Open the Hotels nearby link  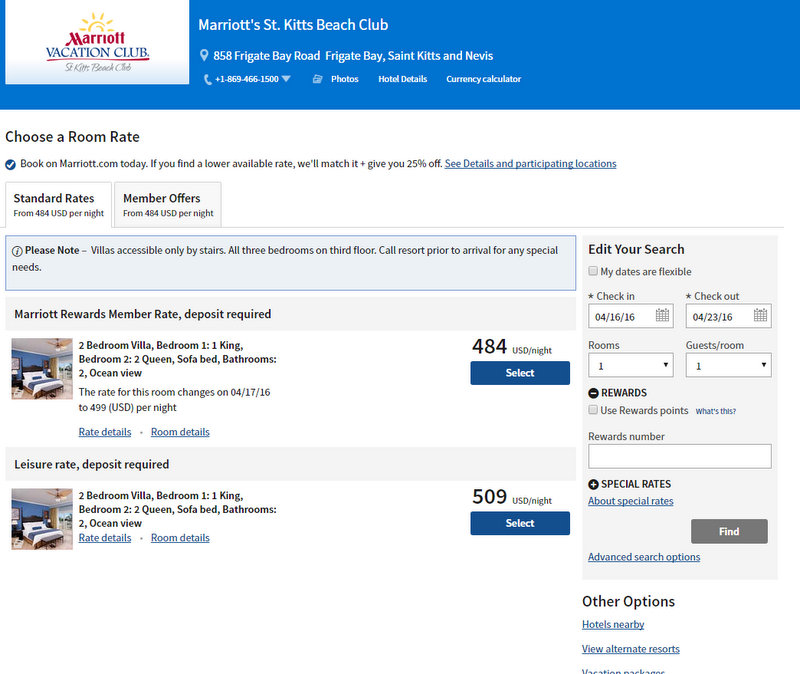[x=613, y=625]
